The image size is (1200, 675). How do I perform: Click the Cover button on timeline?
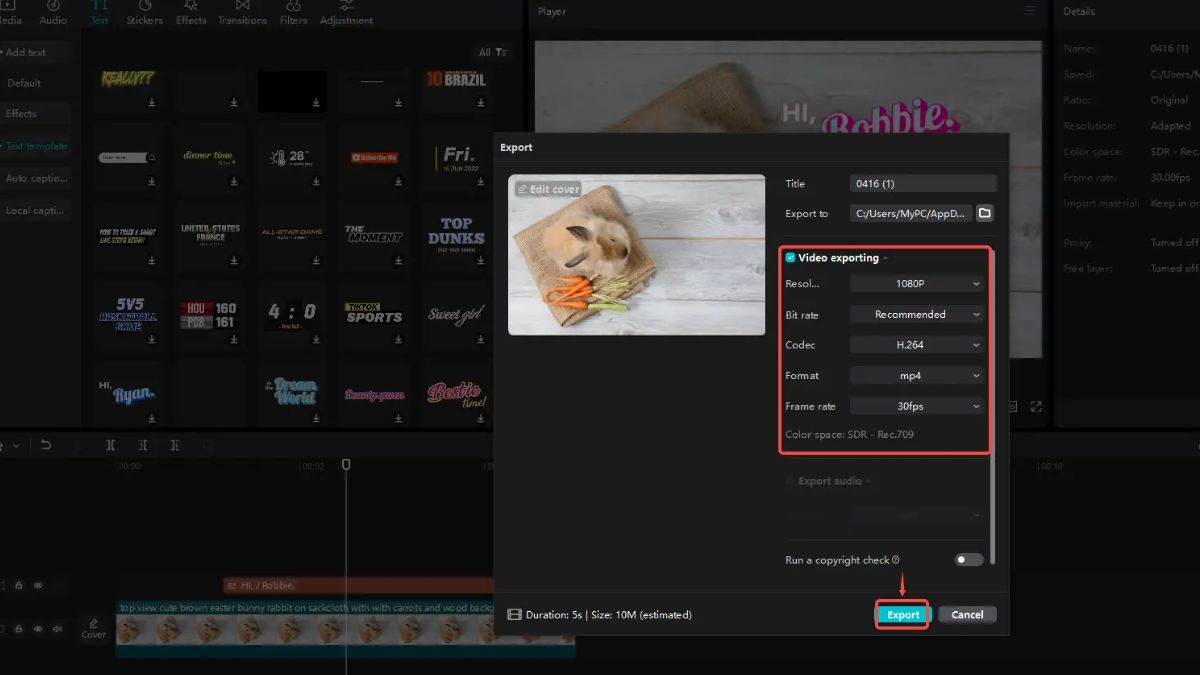[x=93, y=628]
